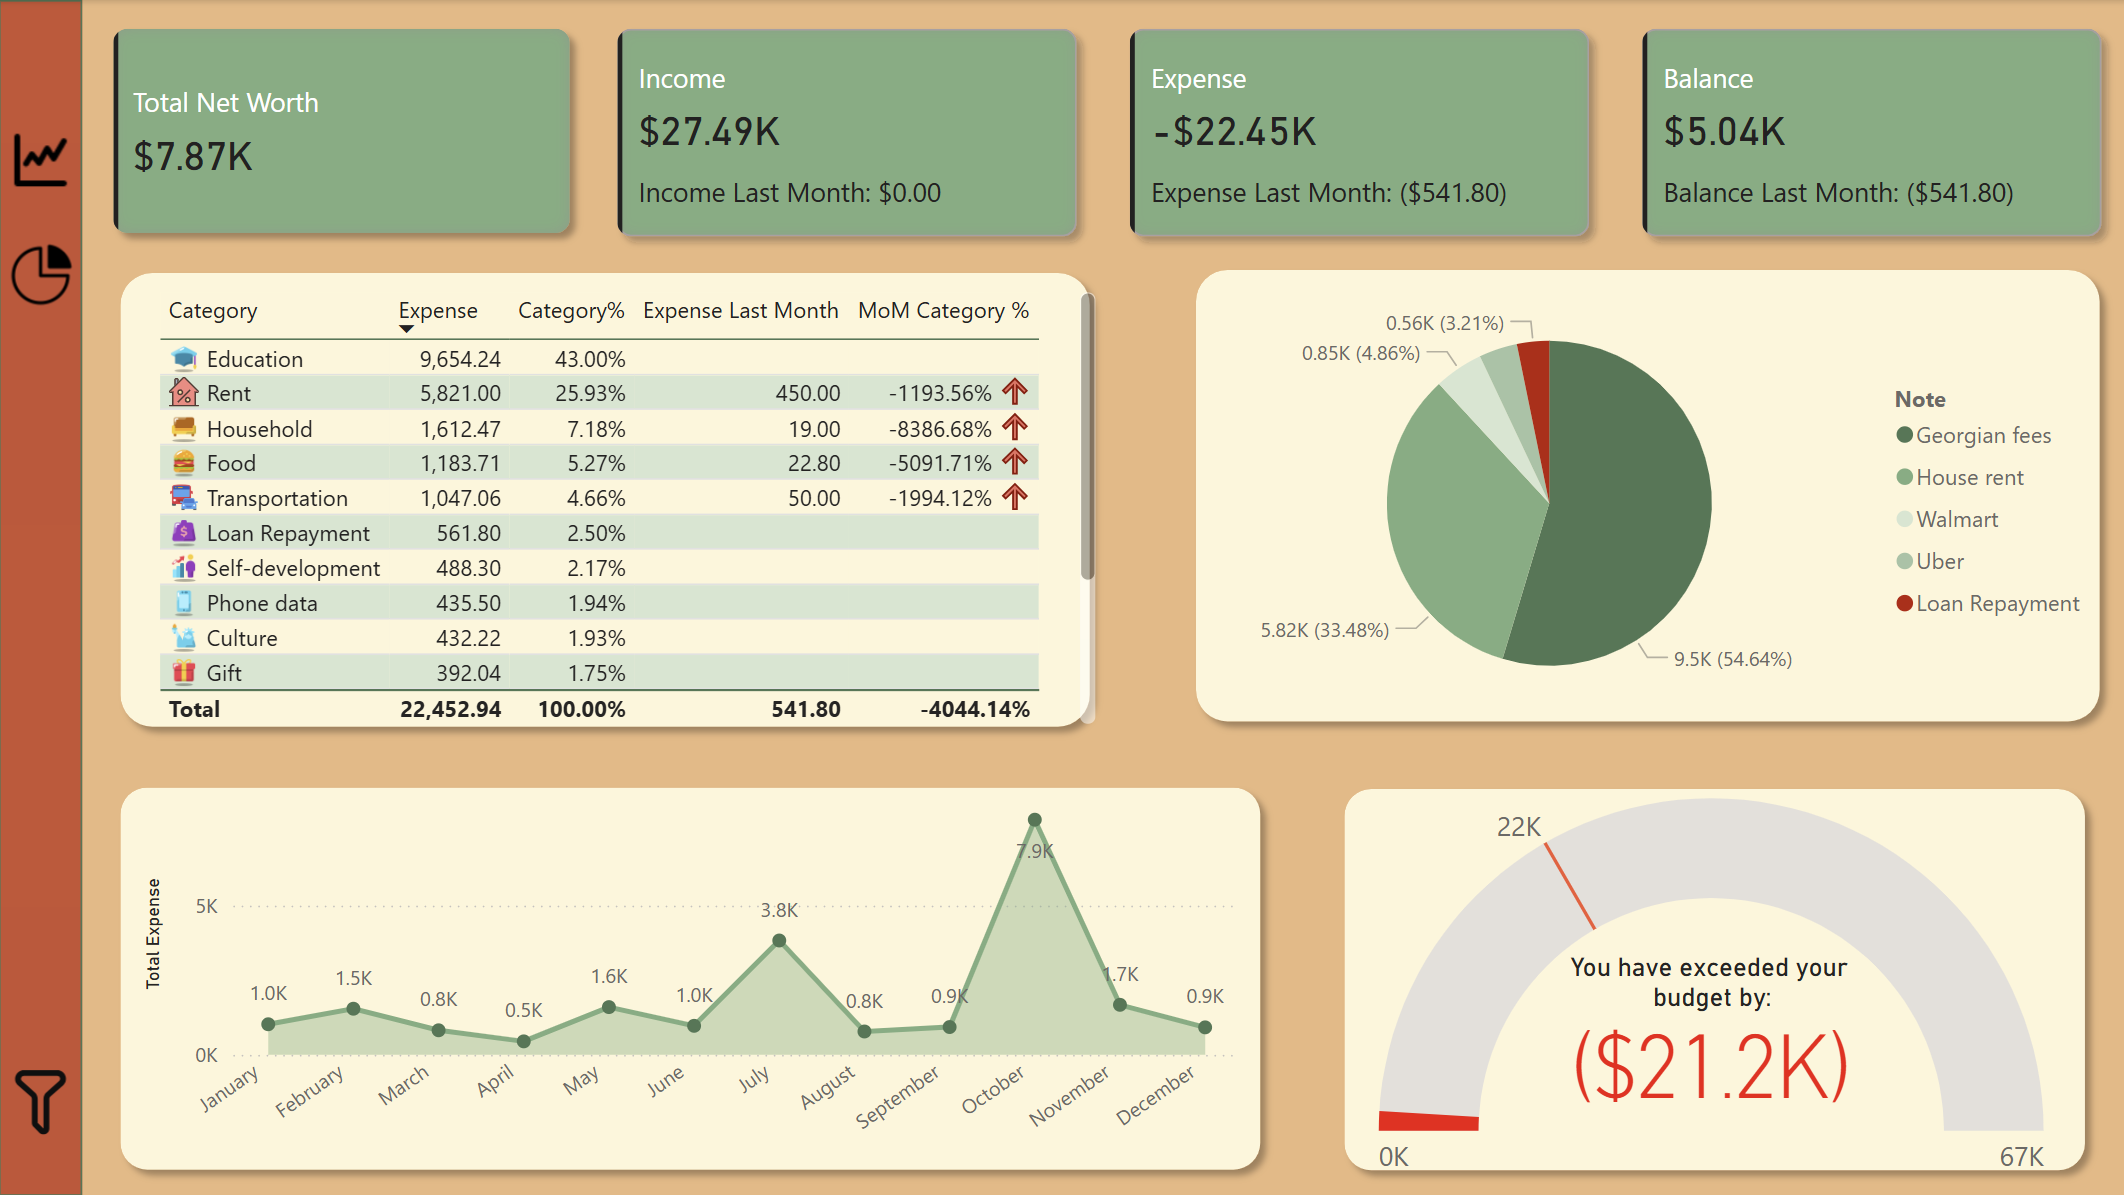2124x1195 pixels.
Task: Click the Food burger icon
Action: click(x=184, y=463)
